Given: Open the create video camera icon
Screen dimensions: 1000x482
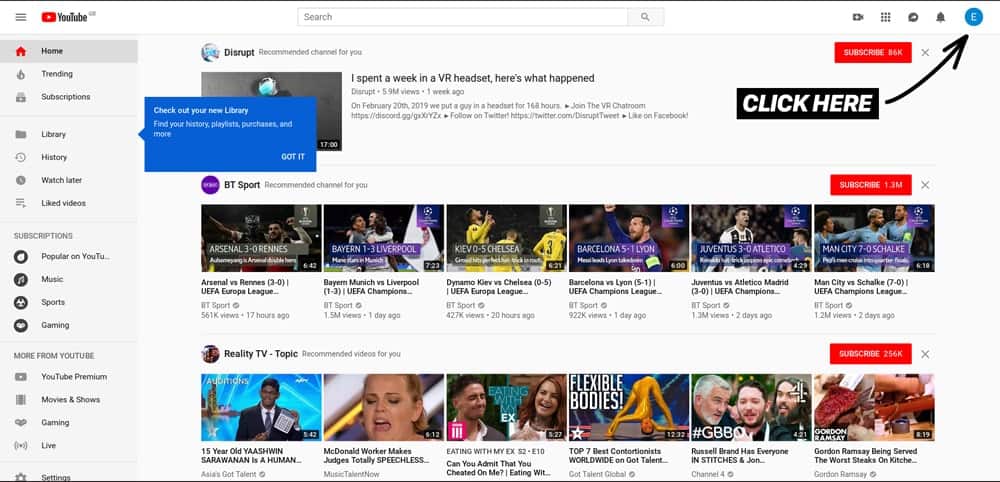Looking at the screenshot, I should pos(858,17).
